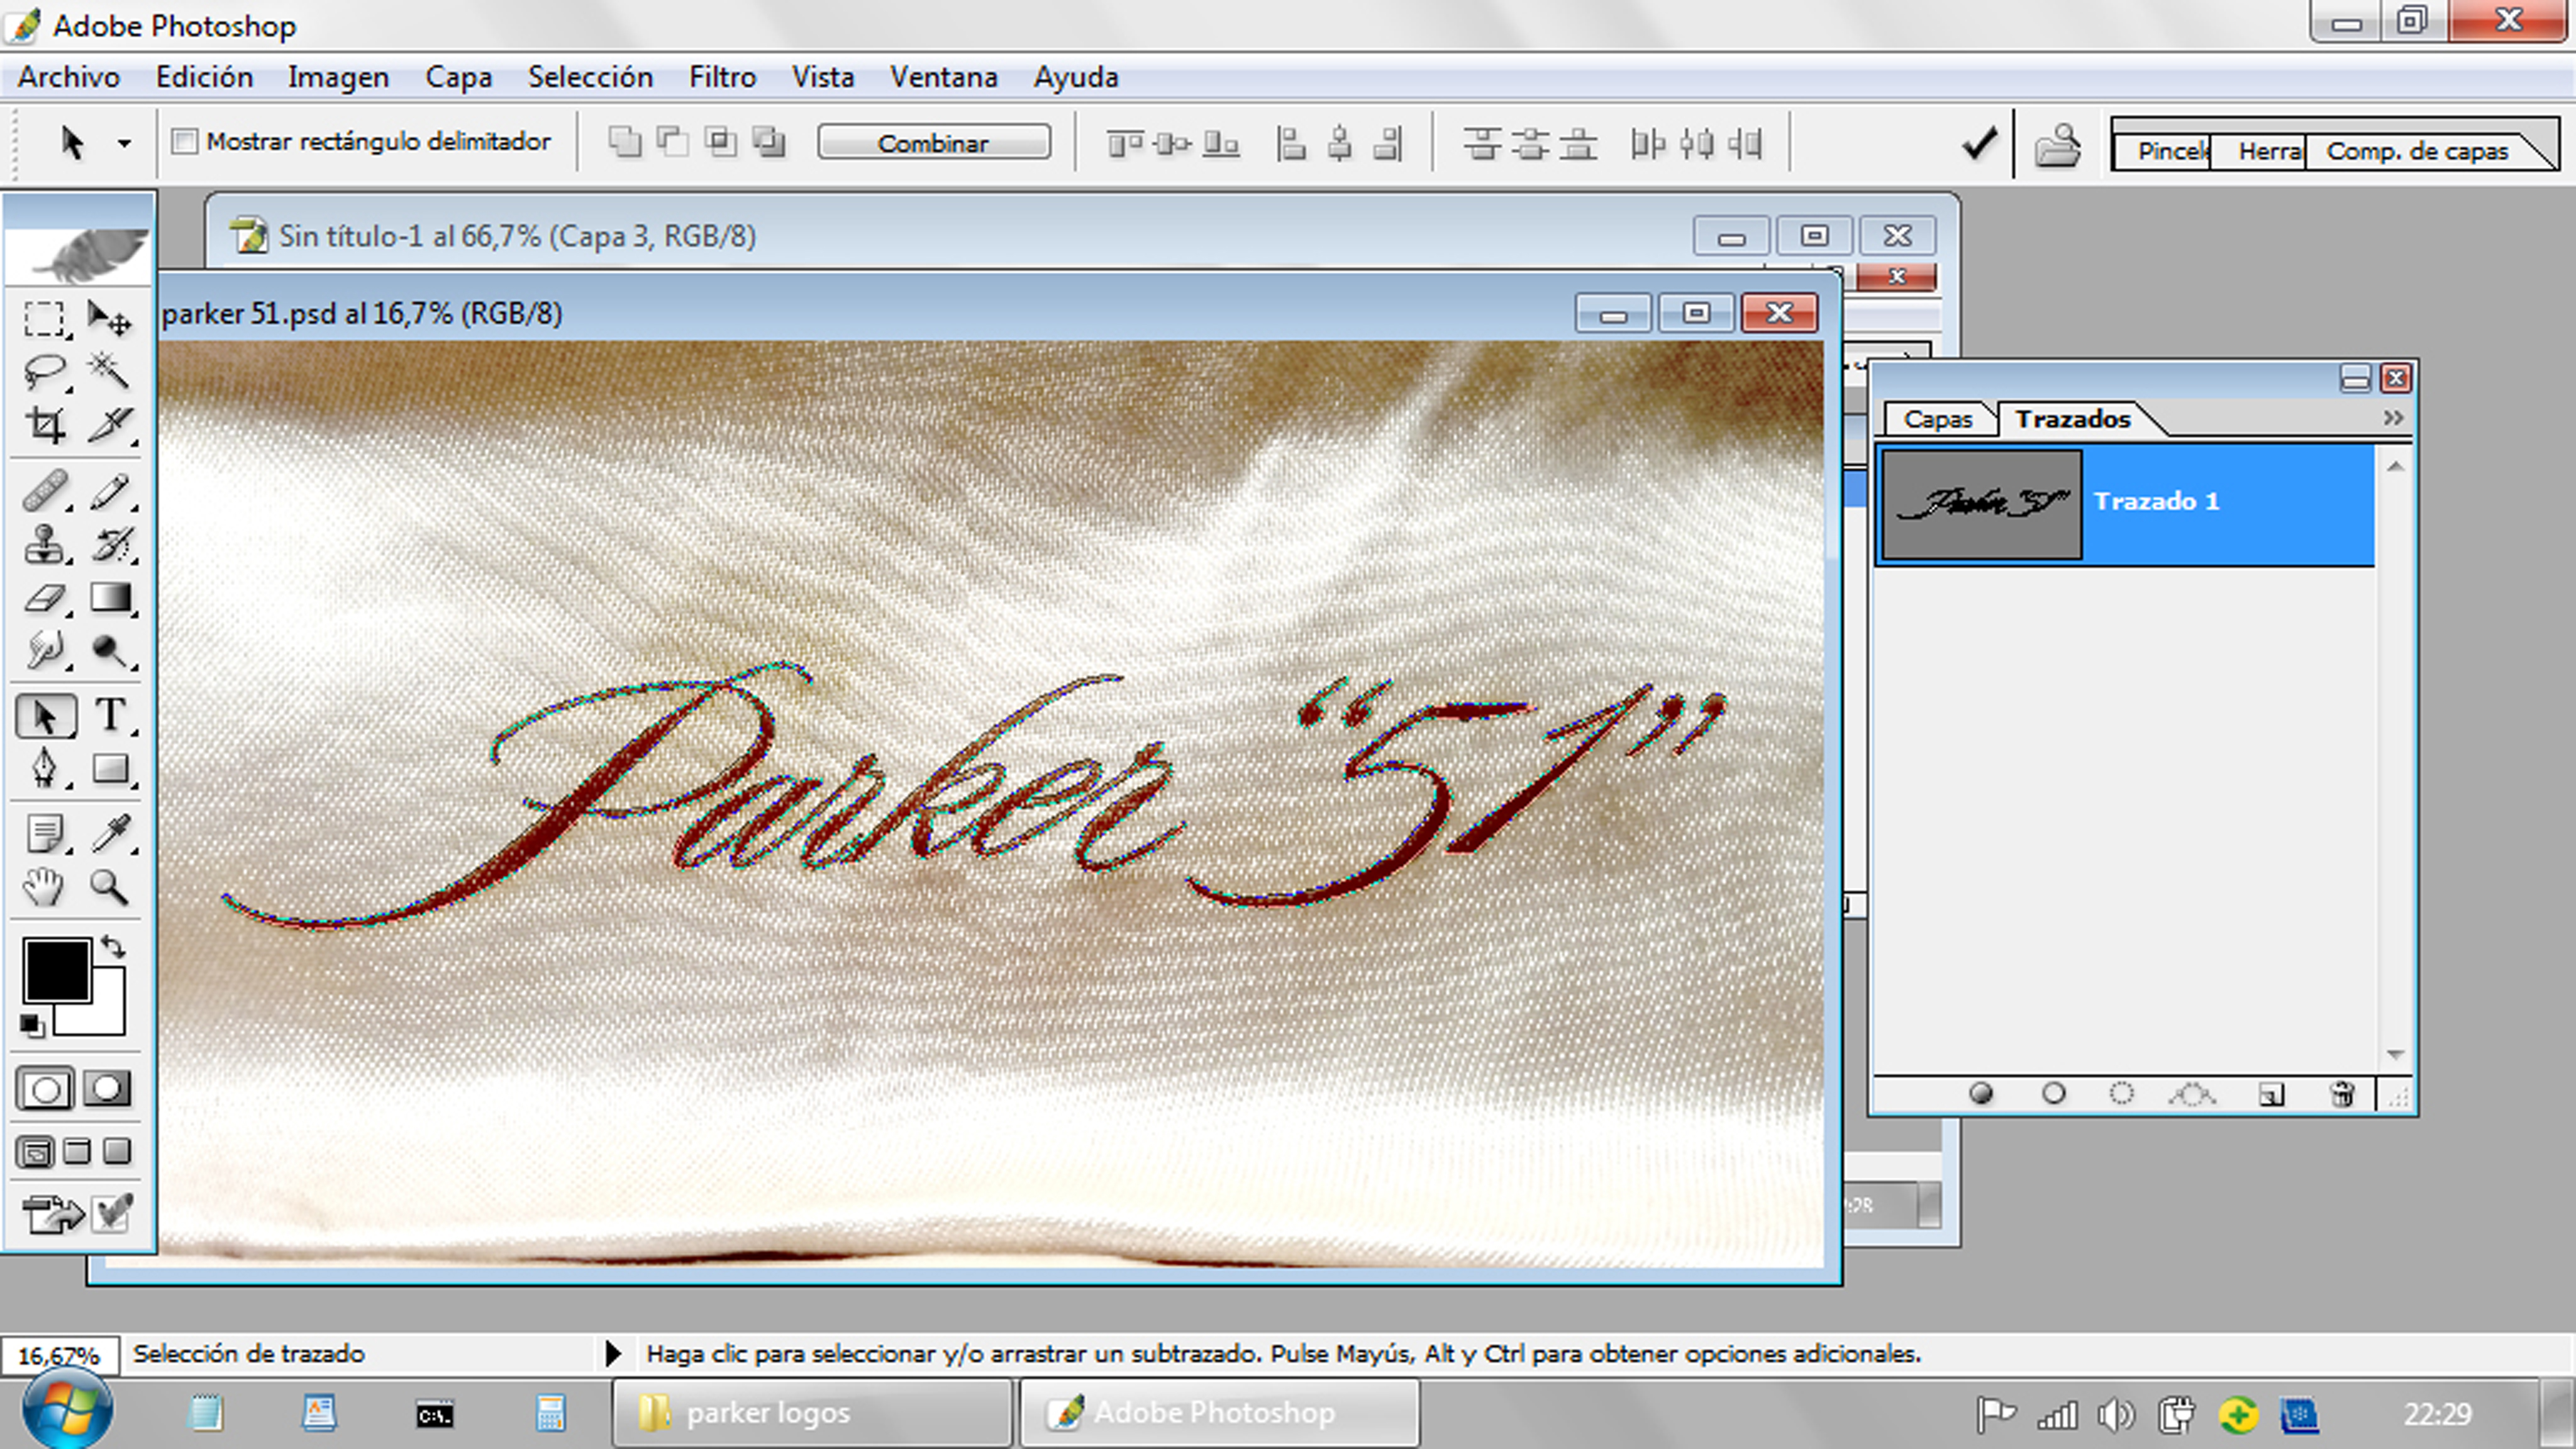The height and width of the screenshot is (1449, 2576).
Task: Switch to the Capas tab
Action: coord(1937,419)
